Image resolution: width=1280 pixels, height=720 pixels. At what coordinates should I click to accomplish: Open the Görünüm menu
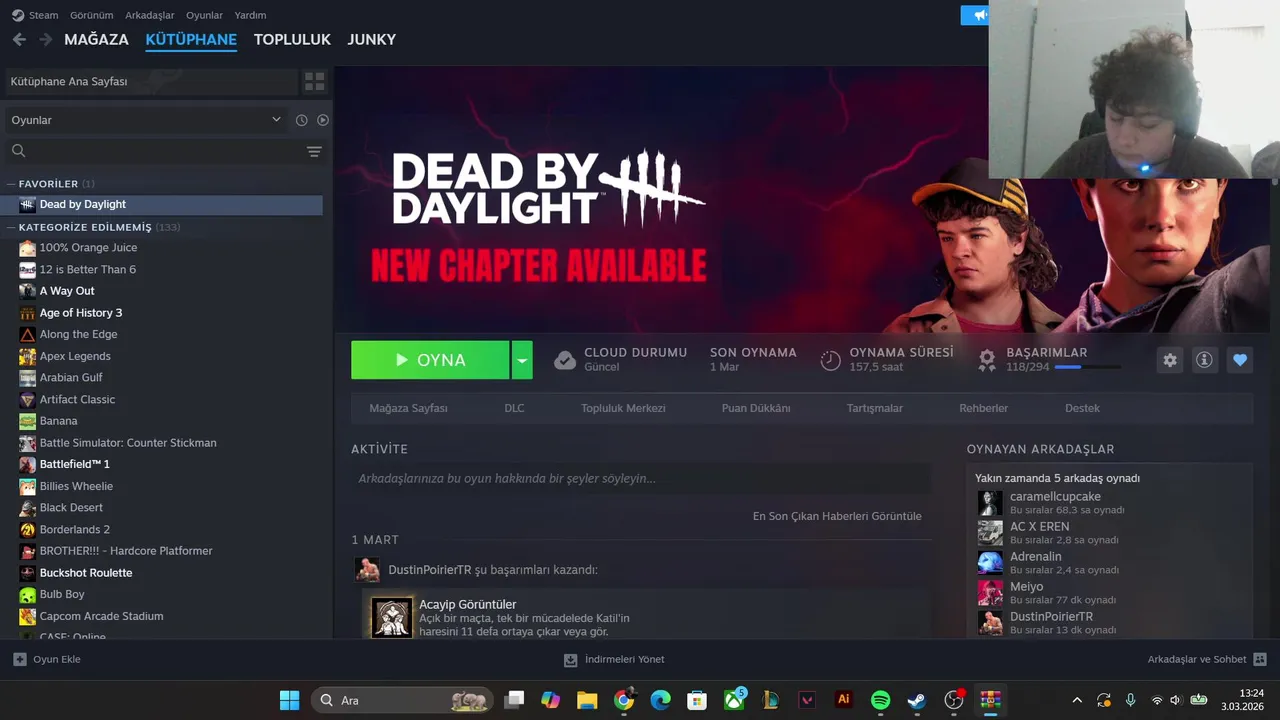[x=91, y=15]
